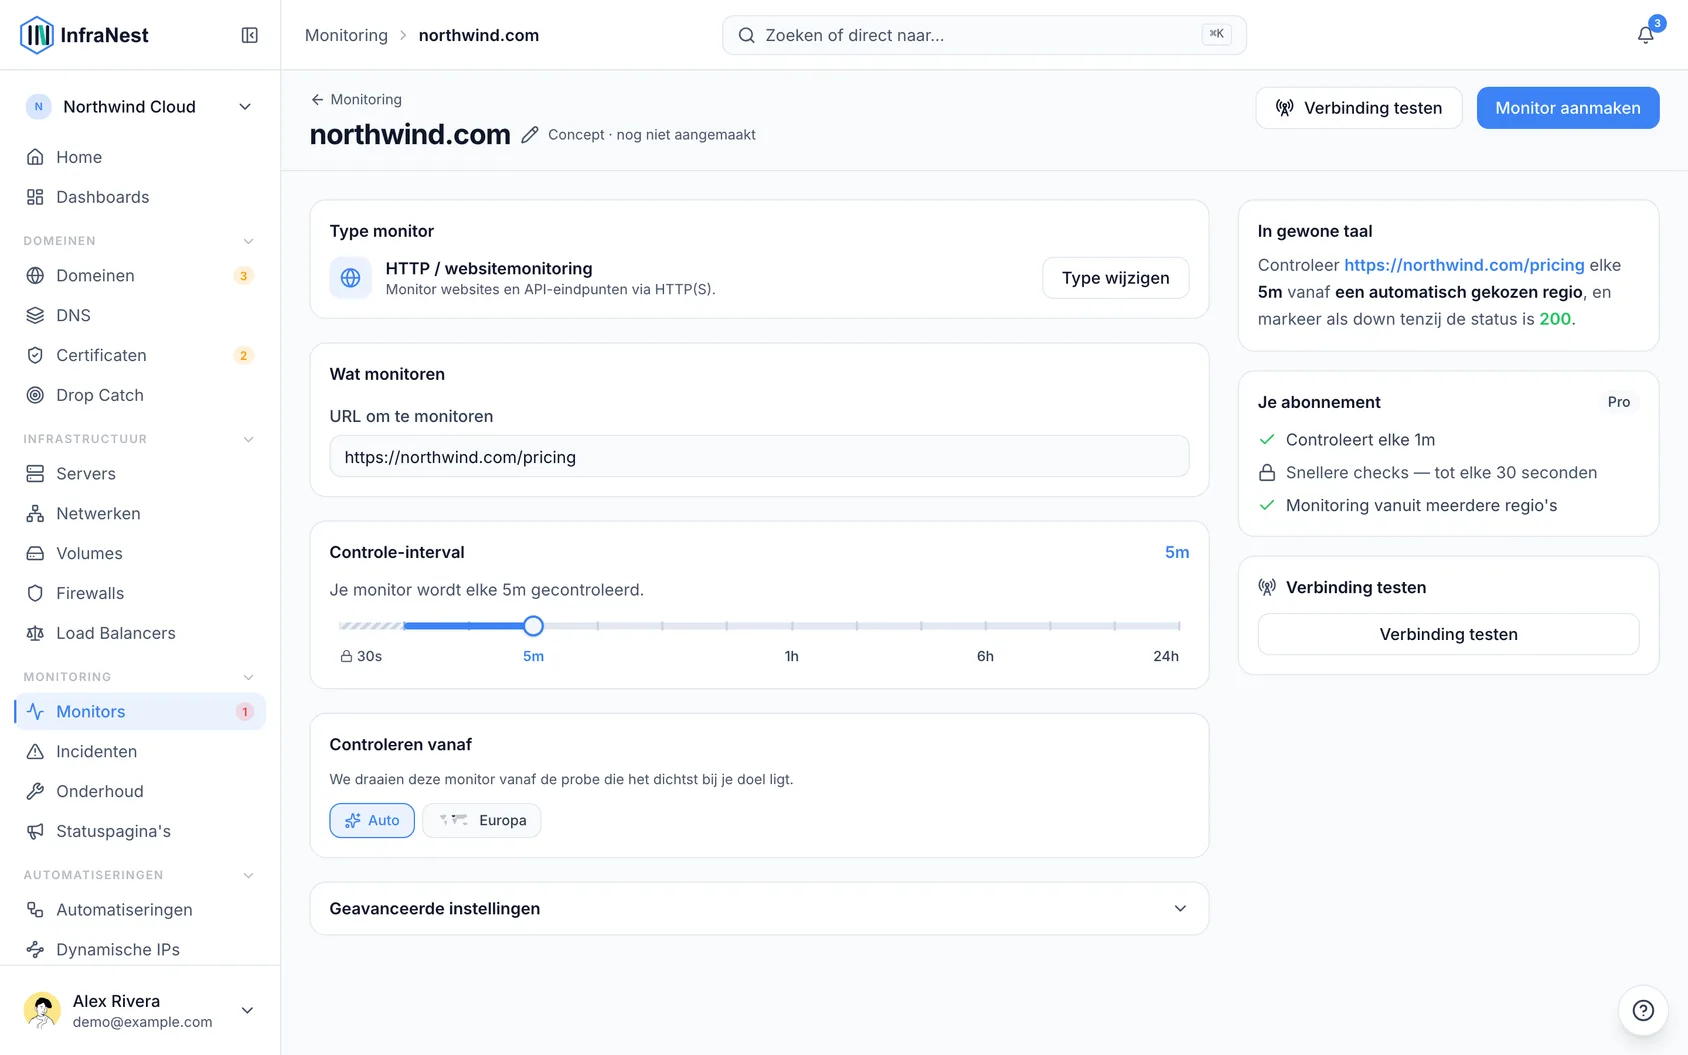Open Alex Rivera account menu

point(140,1010)
